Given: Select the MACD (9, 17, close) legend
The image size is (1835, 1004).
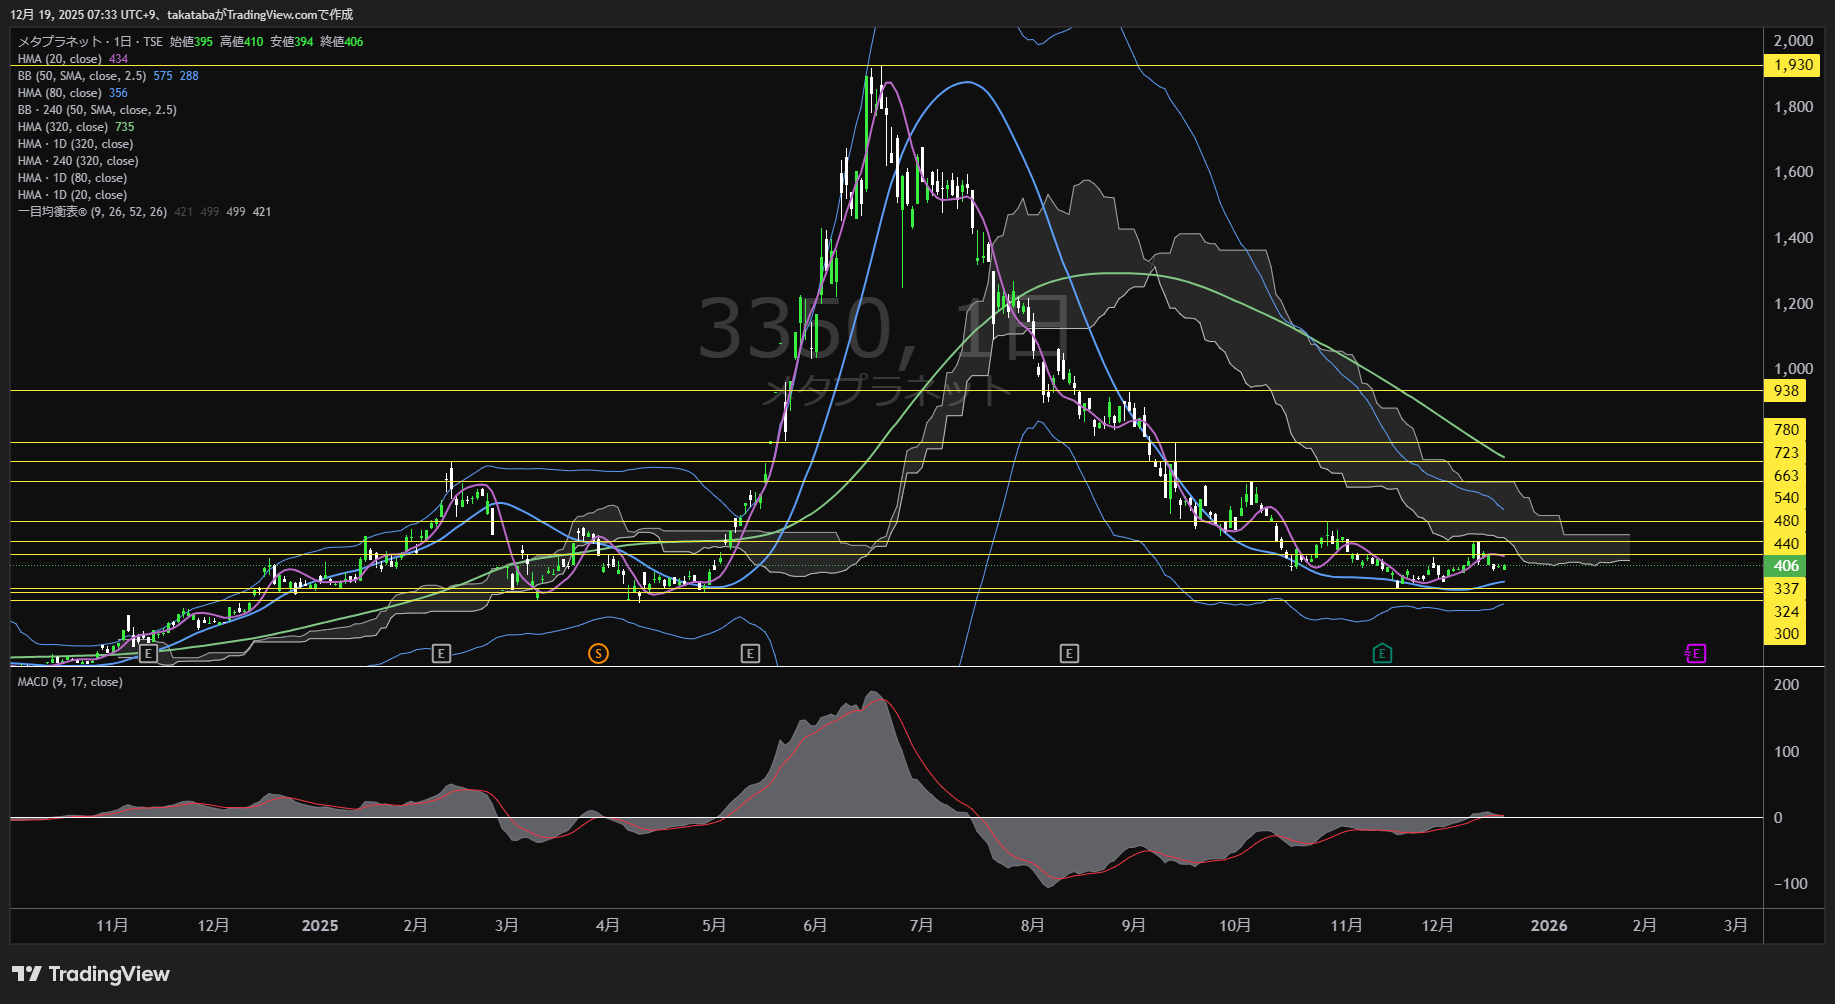Looking at the screenshot, I should coord(70,682).
